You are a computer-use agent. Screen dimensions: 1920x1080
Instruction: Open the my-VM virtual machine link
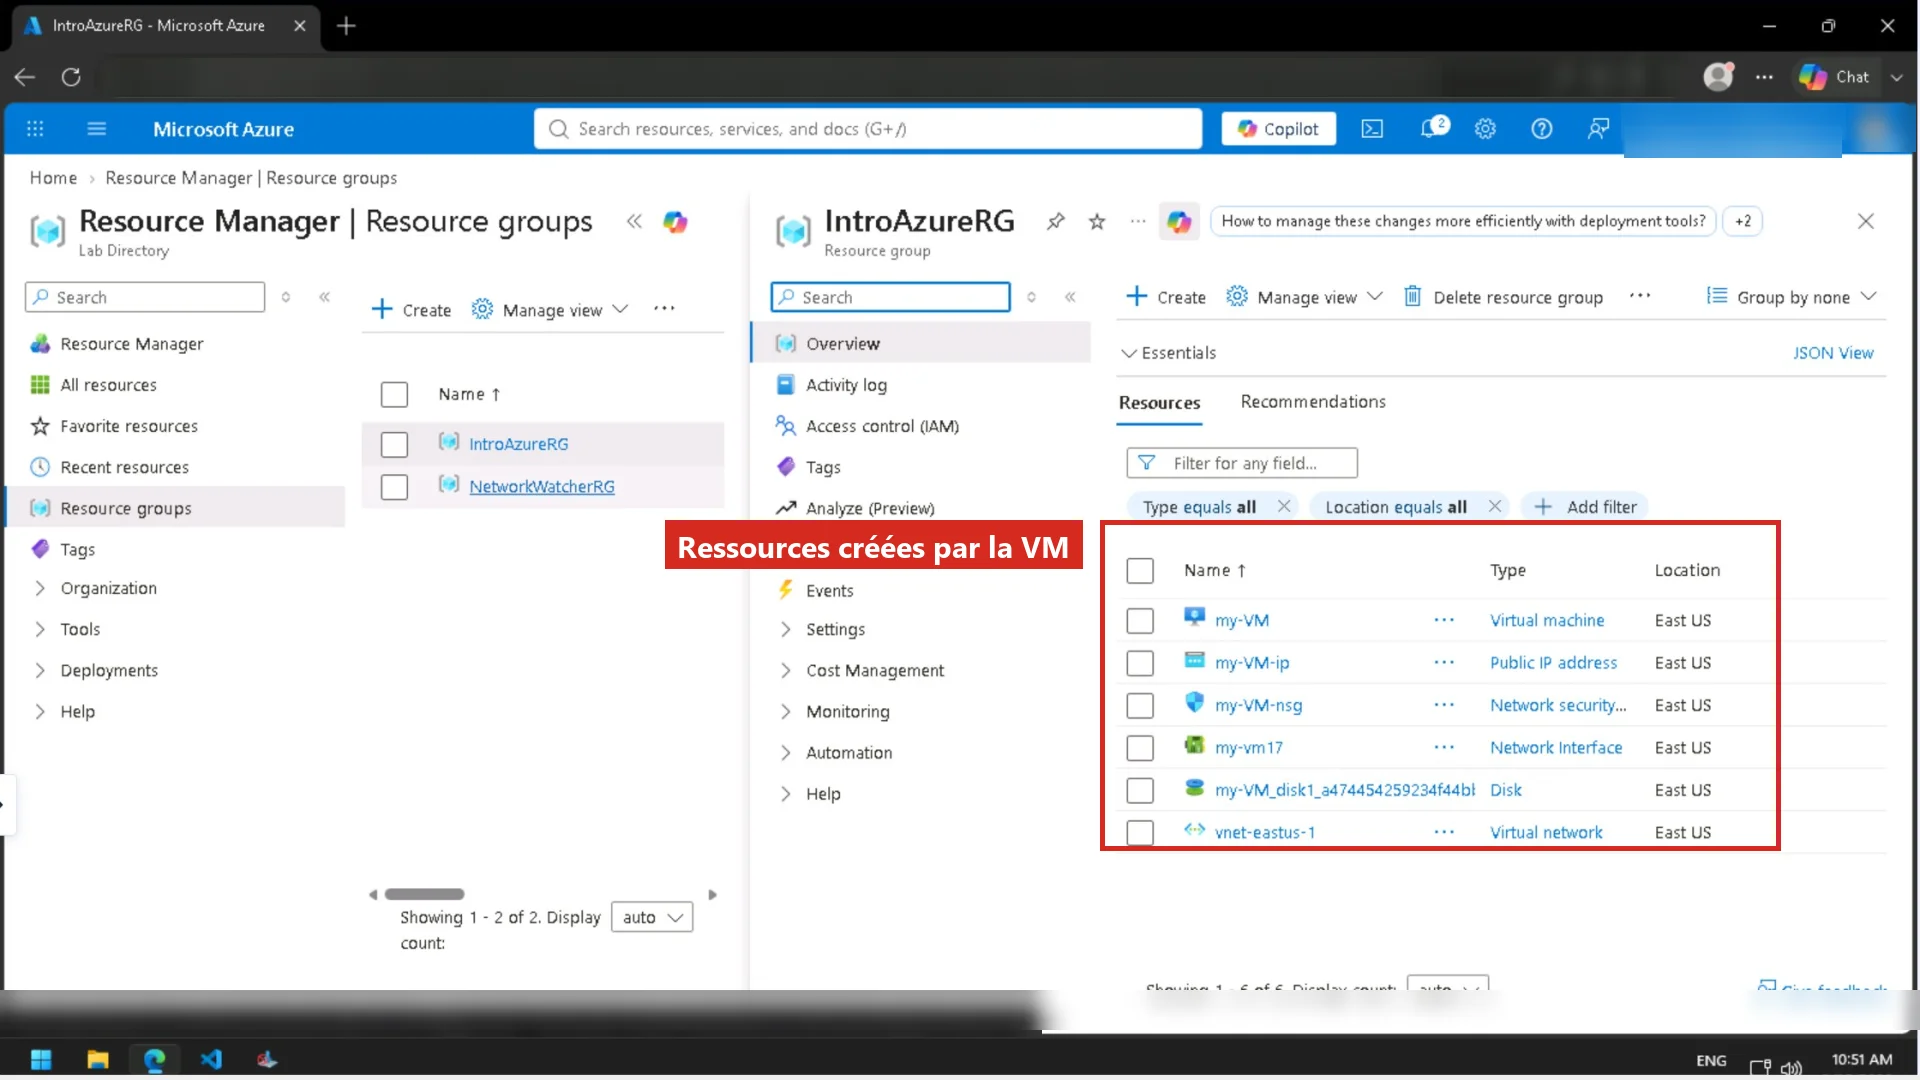[1242, 621]
